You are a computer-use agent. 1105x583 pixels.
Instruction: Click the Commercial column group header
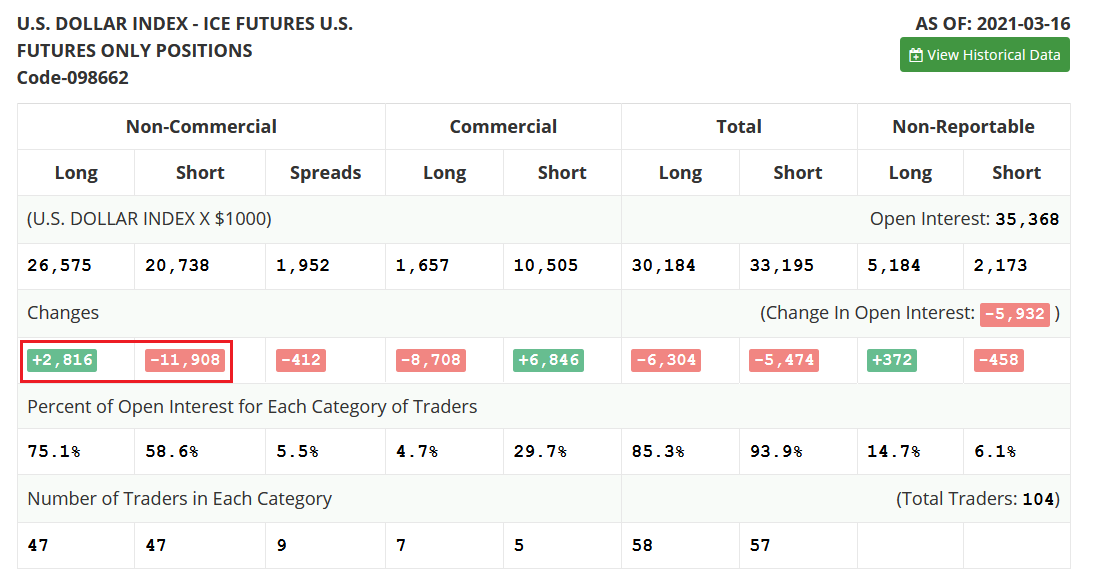click(503, 127)
